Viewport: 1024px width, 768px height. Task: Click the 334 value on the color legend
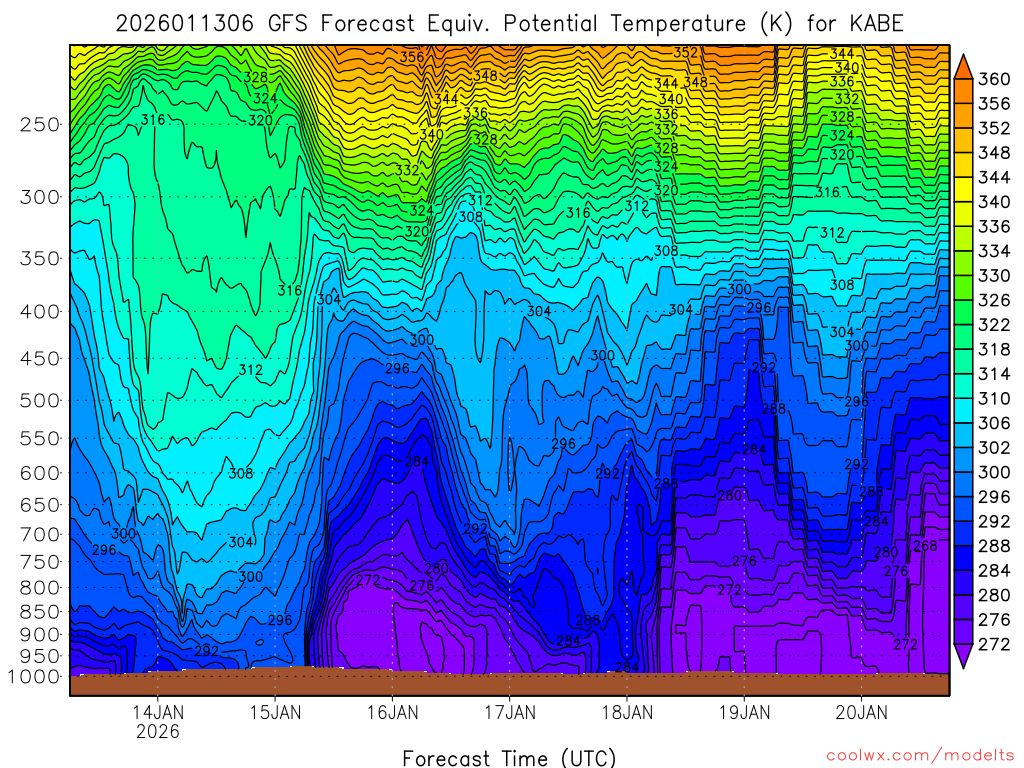tap(994, 251)
